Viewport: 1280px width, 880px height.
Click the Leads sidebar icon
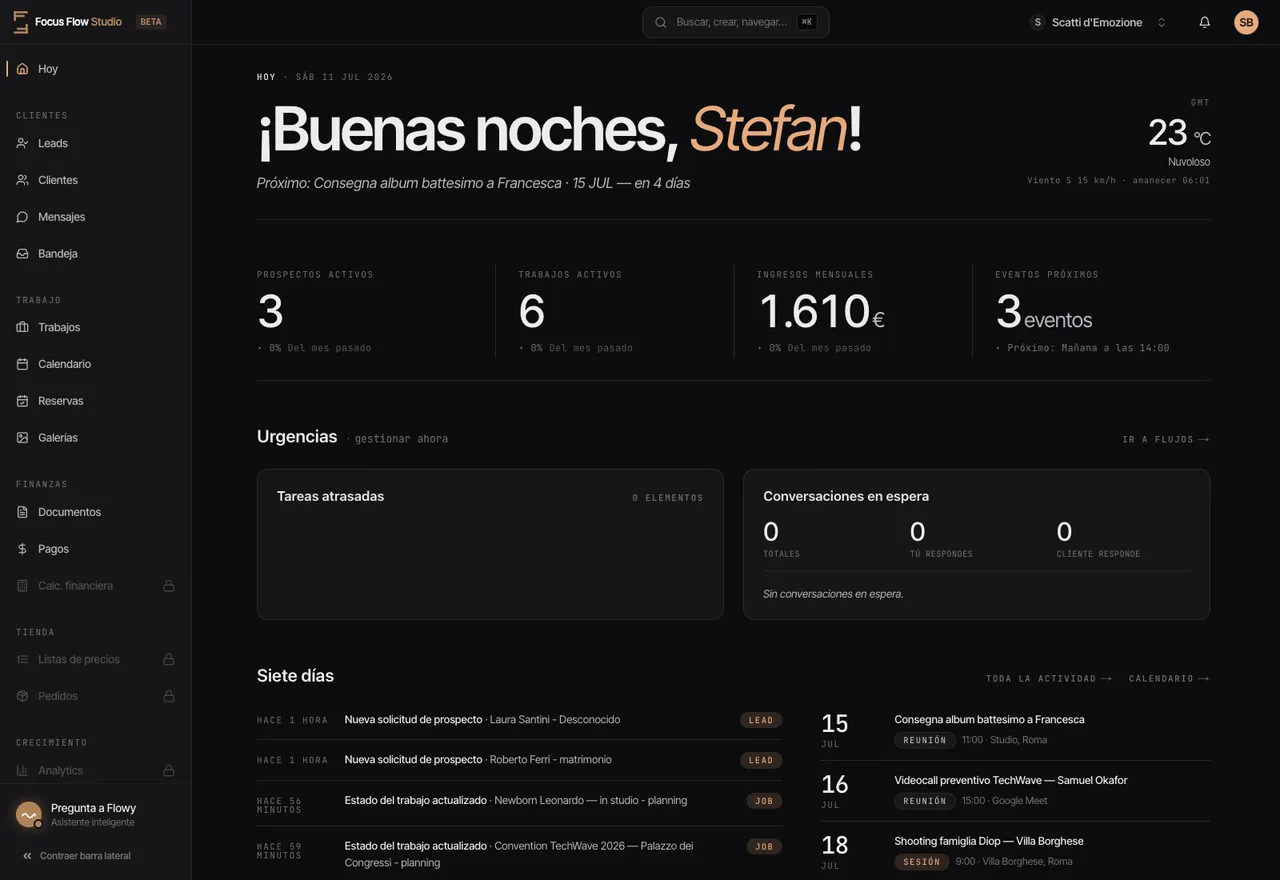click(x=22, y=143)
